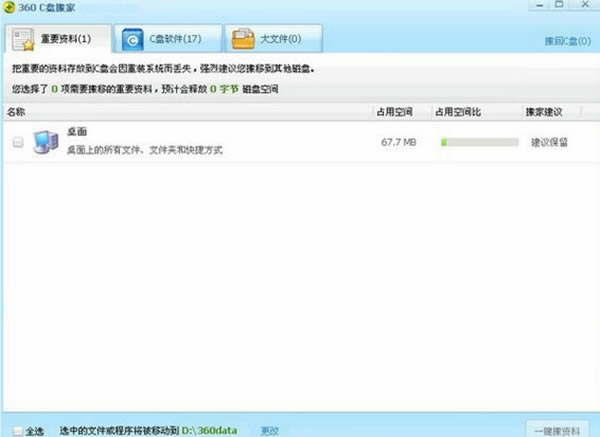This screenshot has width=600, height=437.
Task: Click the orange 大文件 folder icon
Action: [243, 39]
